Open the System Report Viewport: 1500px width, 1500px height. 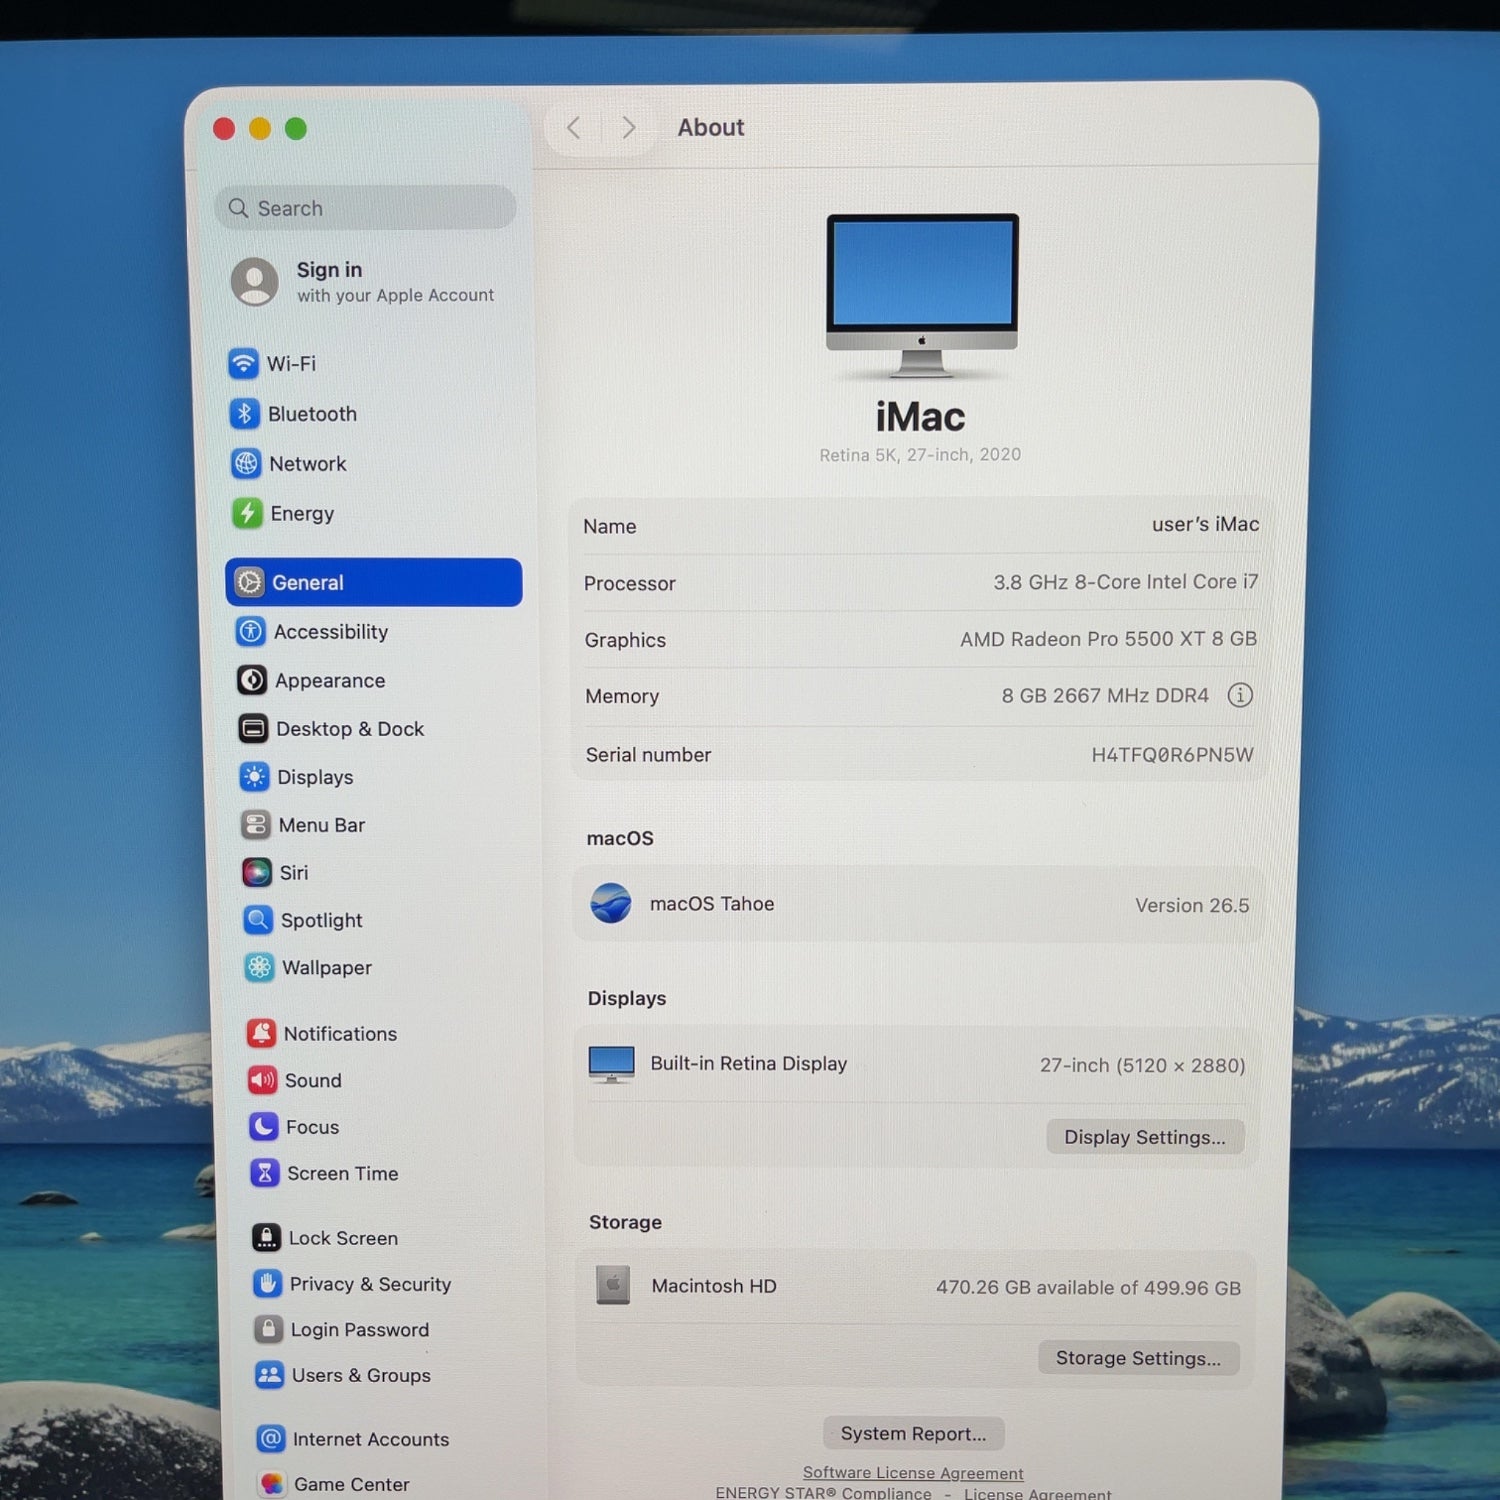coord(913,1433)
